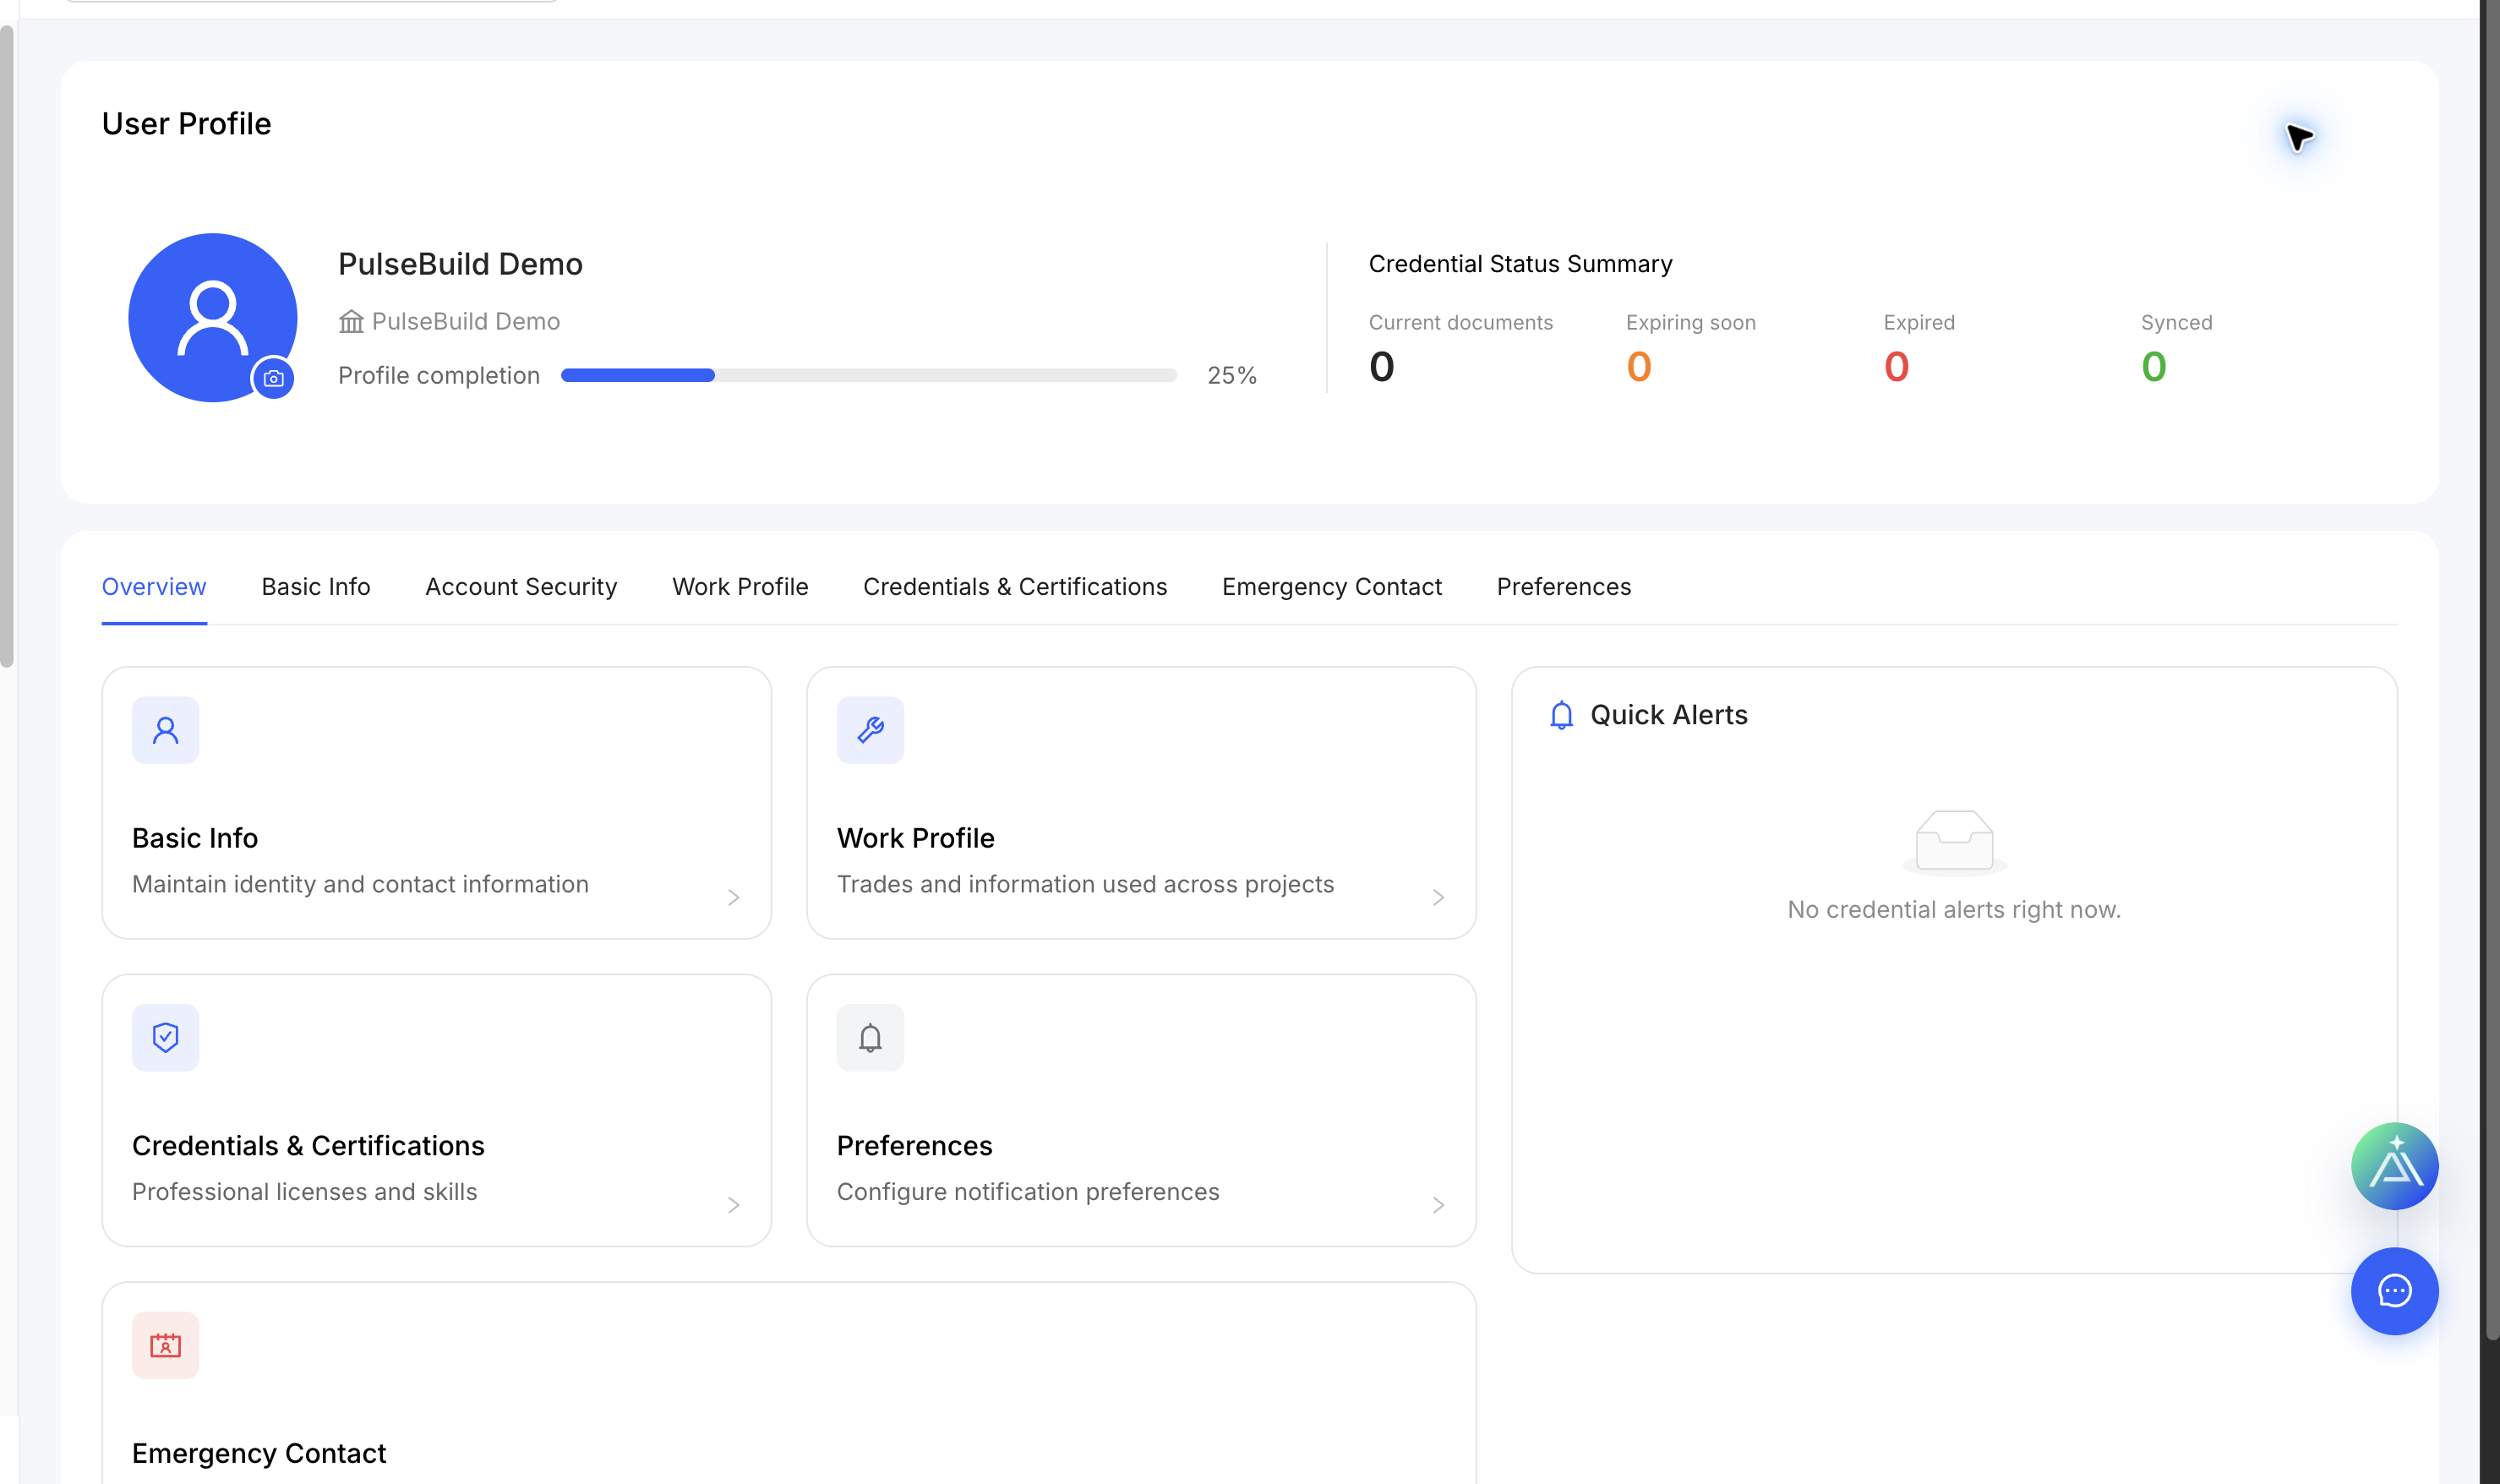Expand the Basic Info card chevron
The width and height of the screenshot is (2500, 1484).
[x=733, y=897]
